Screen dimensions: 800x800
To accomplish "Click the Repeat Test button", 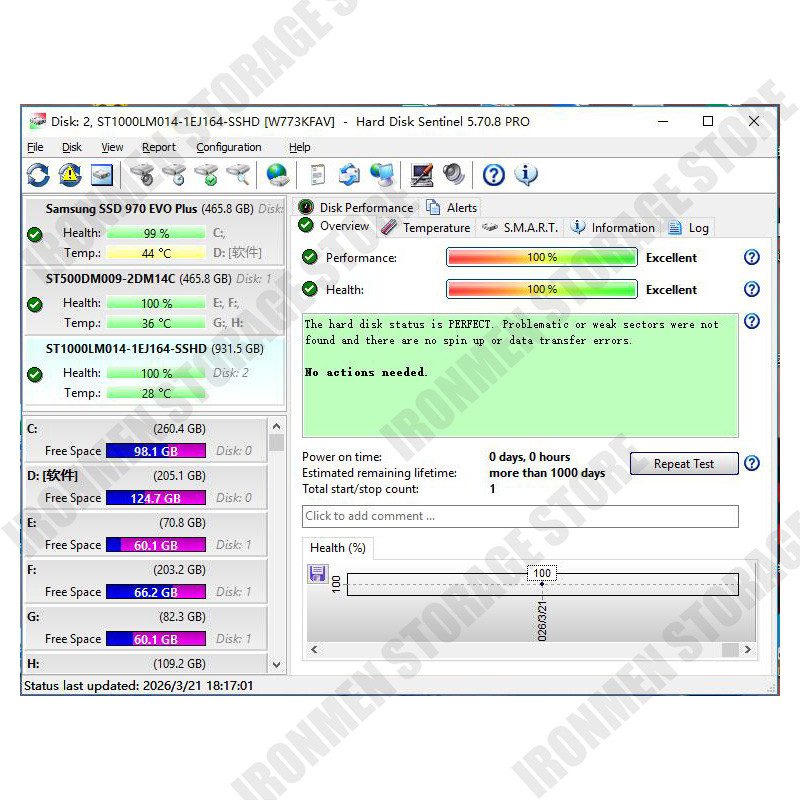I will (x=684, y=463).
